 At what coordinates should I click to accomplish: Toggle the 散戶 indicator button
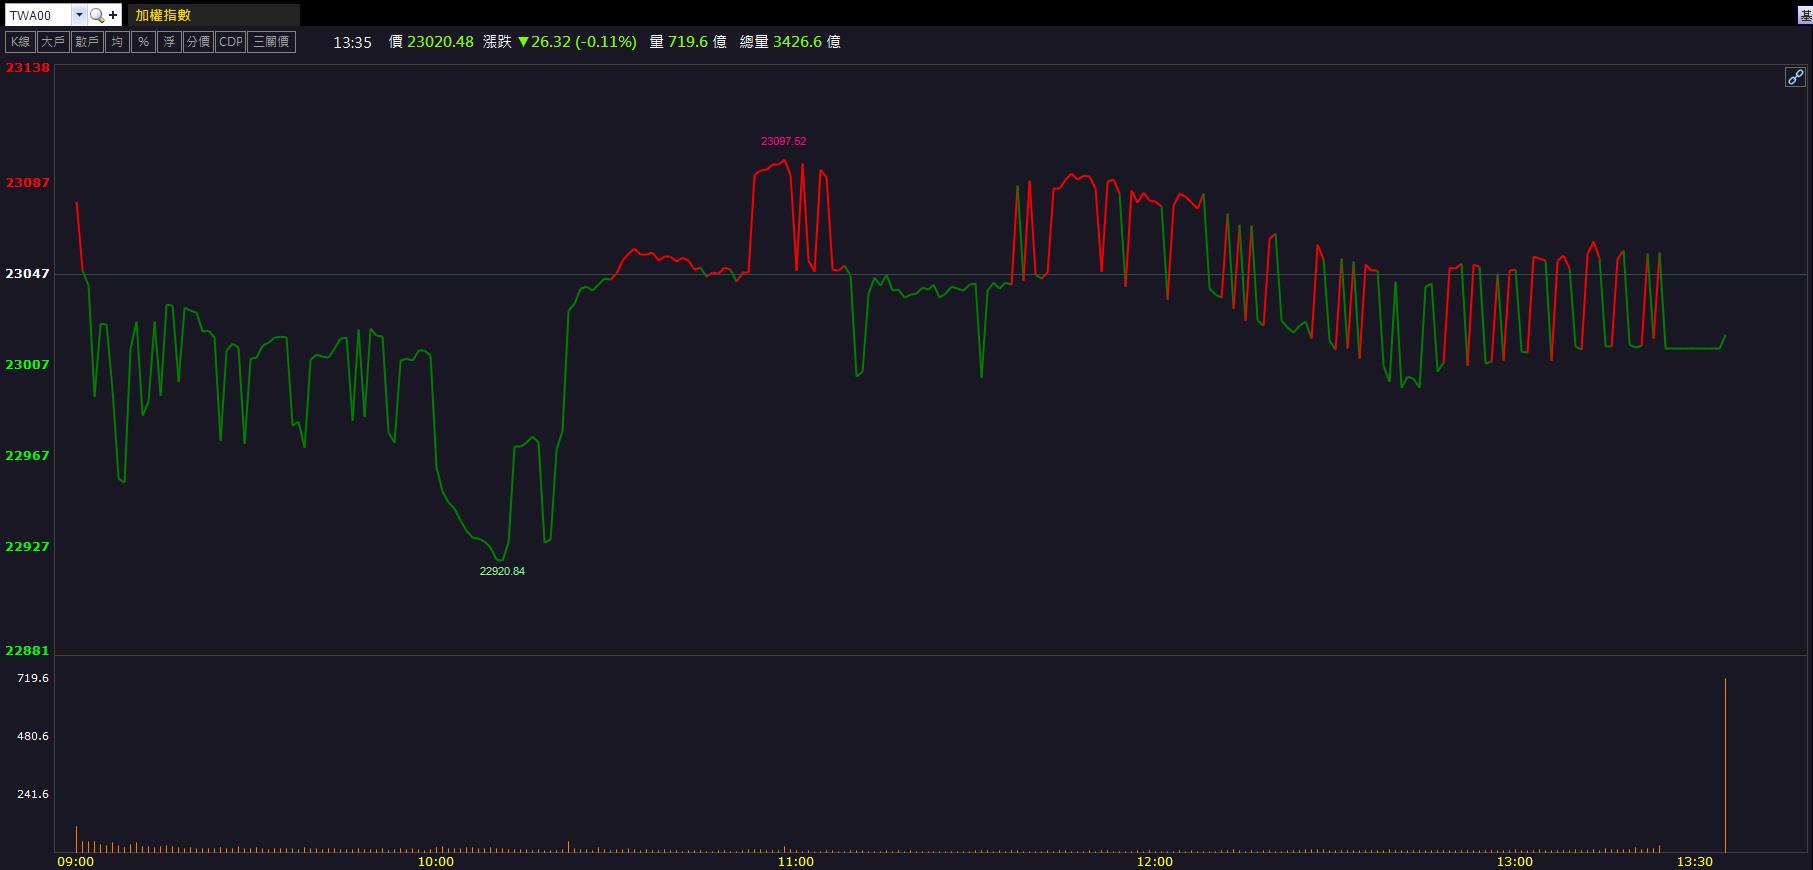click(x=87, y=42)
